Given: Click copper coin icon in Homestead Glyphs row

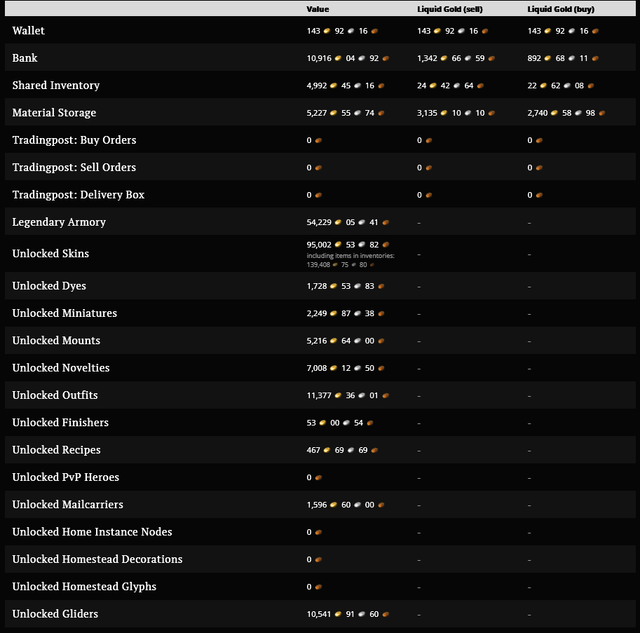Looking at the screenshot, I should pos(318,587).
